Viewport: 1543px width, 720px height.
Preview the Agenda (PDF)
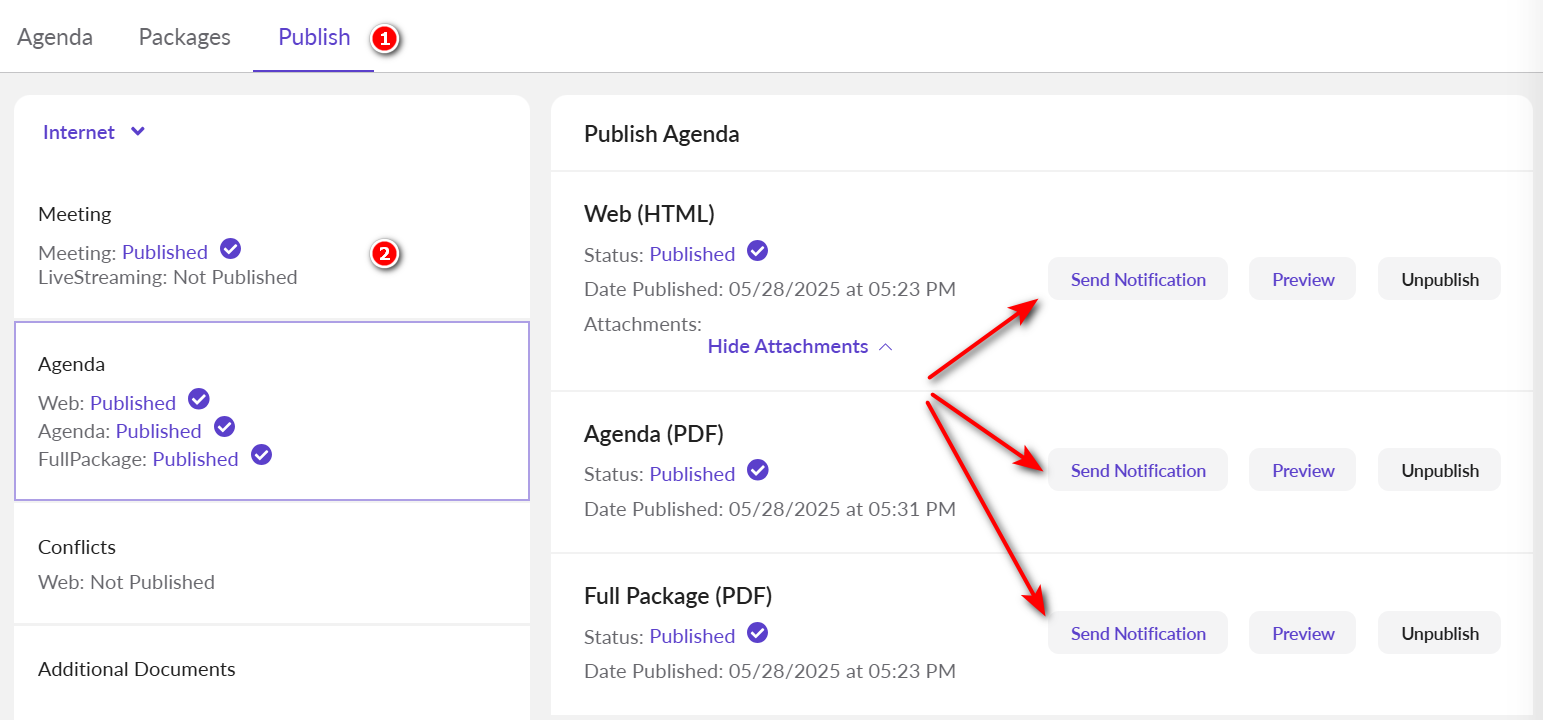[1302, 470]
